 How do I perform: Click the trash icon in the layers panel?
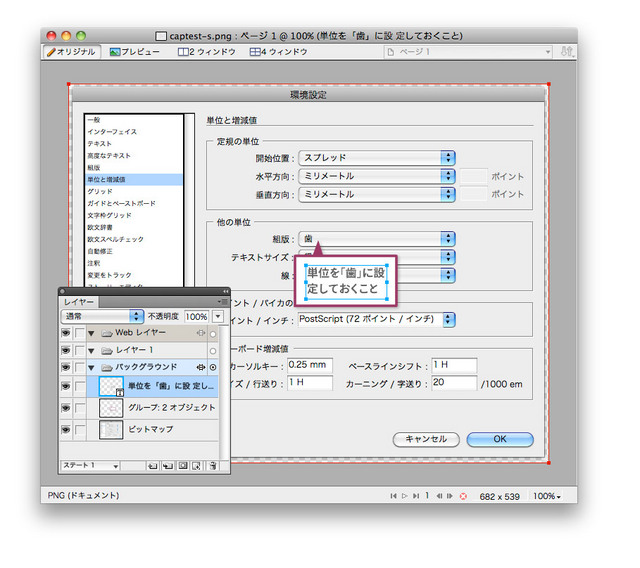pyautogui.click(x=213, y=466)
